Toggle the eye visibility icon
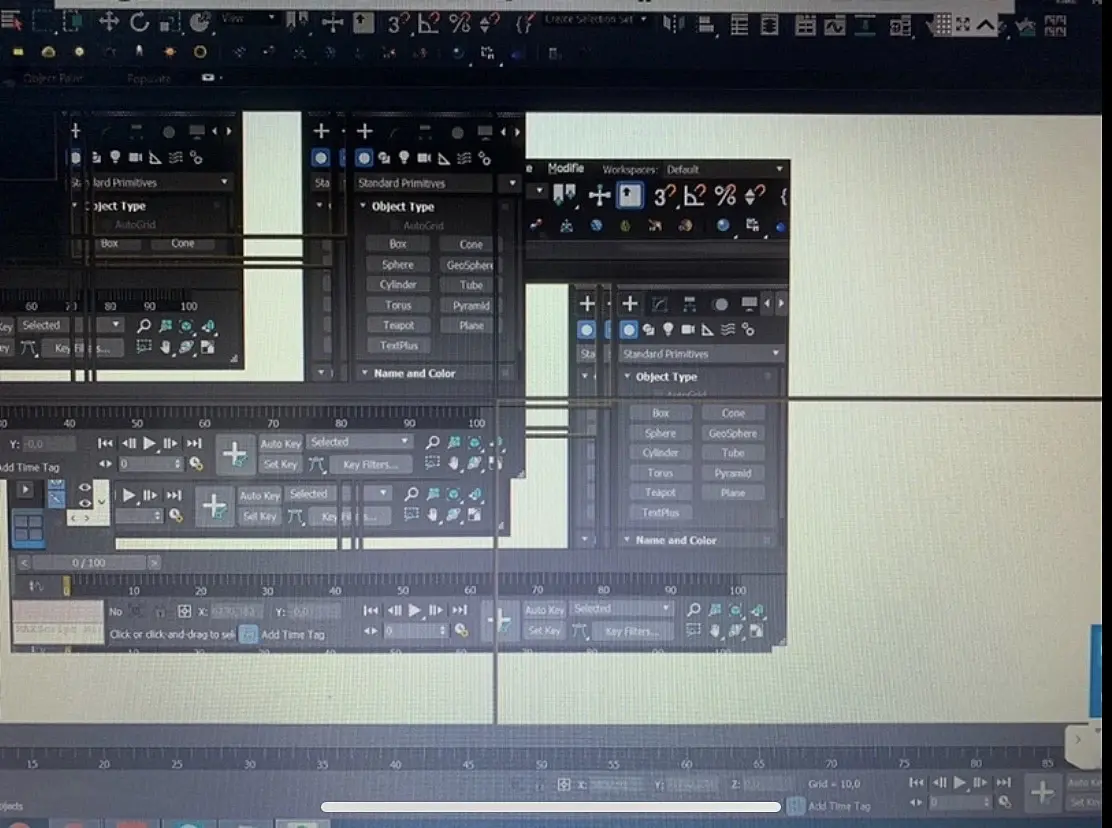Screen dimensions: 1112x828 [84, 487]
